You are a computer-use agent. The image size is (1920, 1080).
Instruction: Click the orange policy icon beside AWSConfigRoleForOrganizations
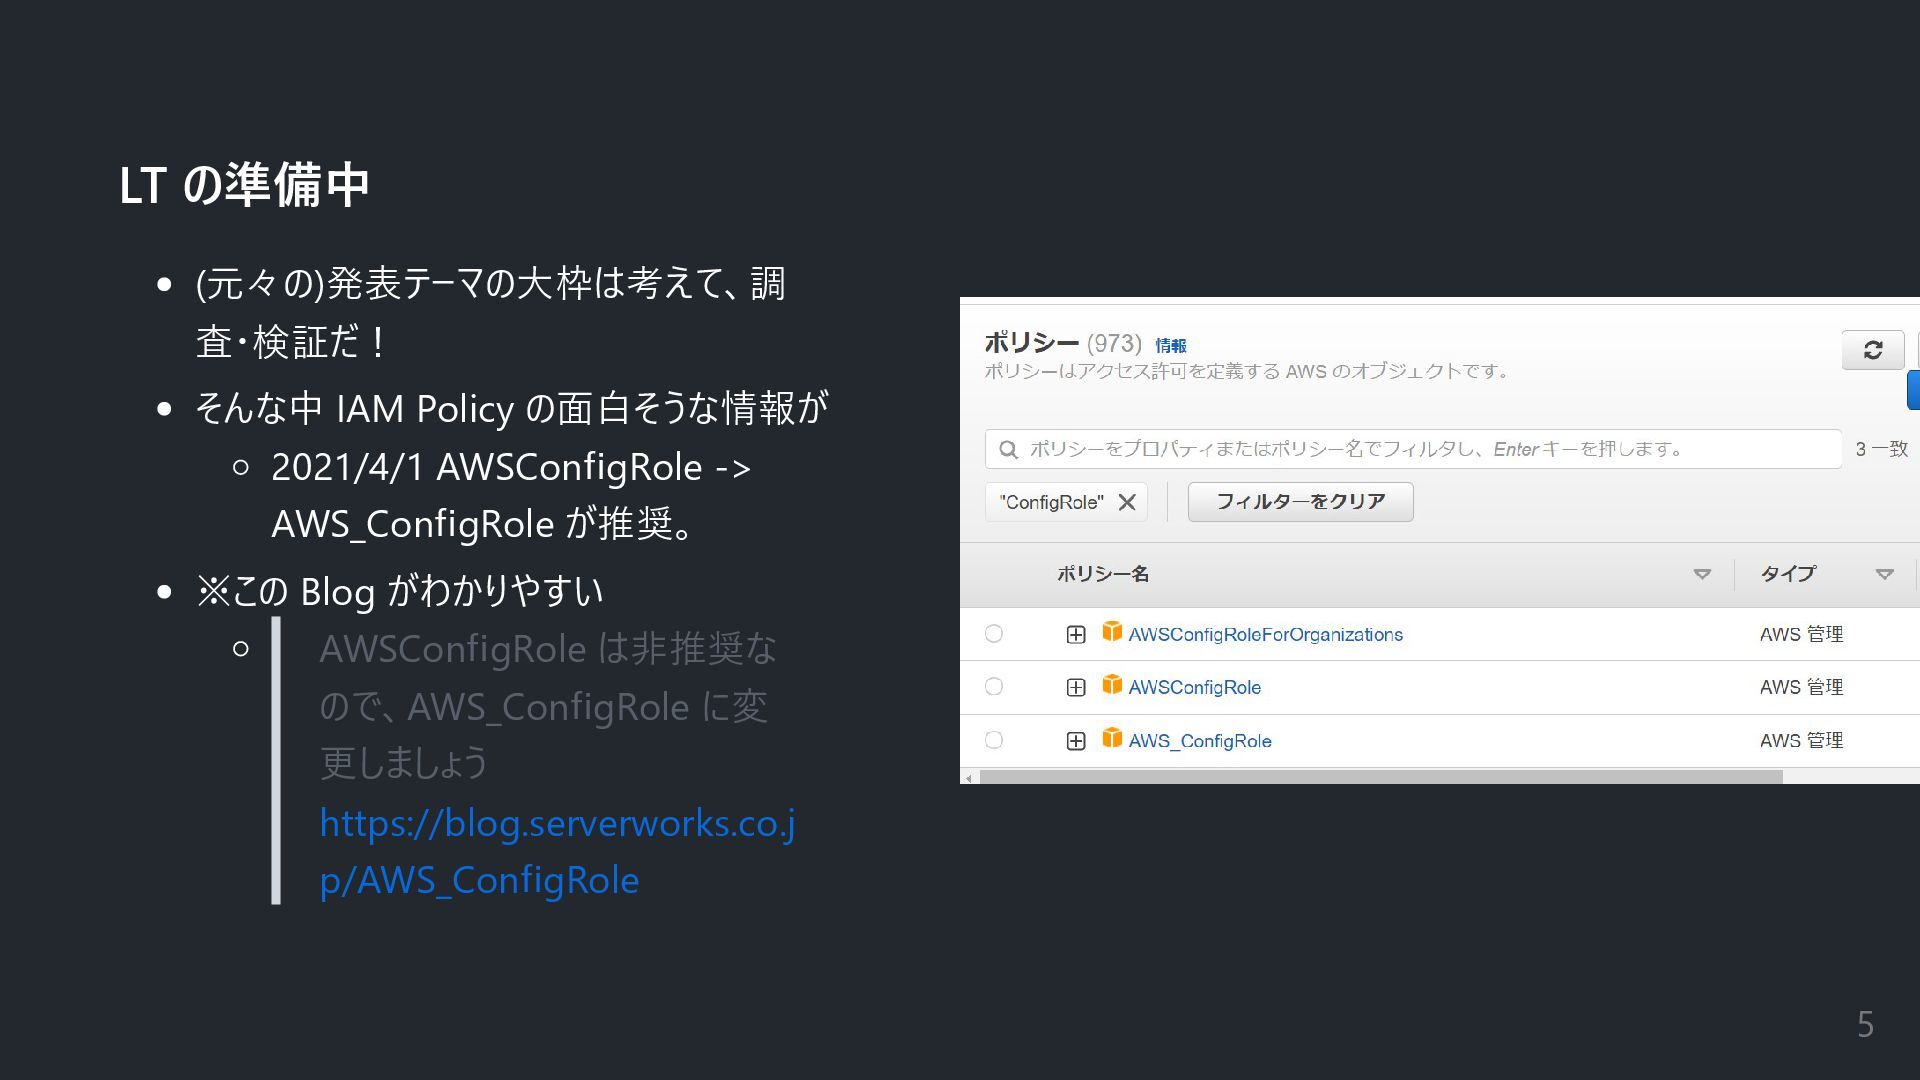click(1111, 632)
